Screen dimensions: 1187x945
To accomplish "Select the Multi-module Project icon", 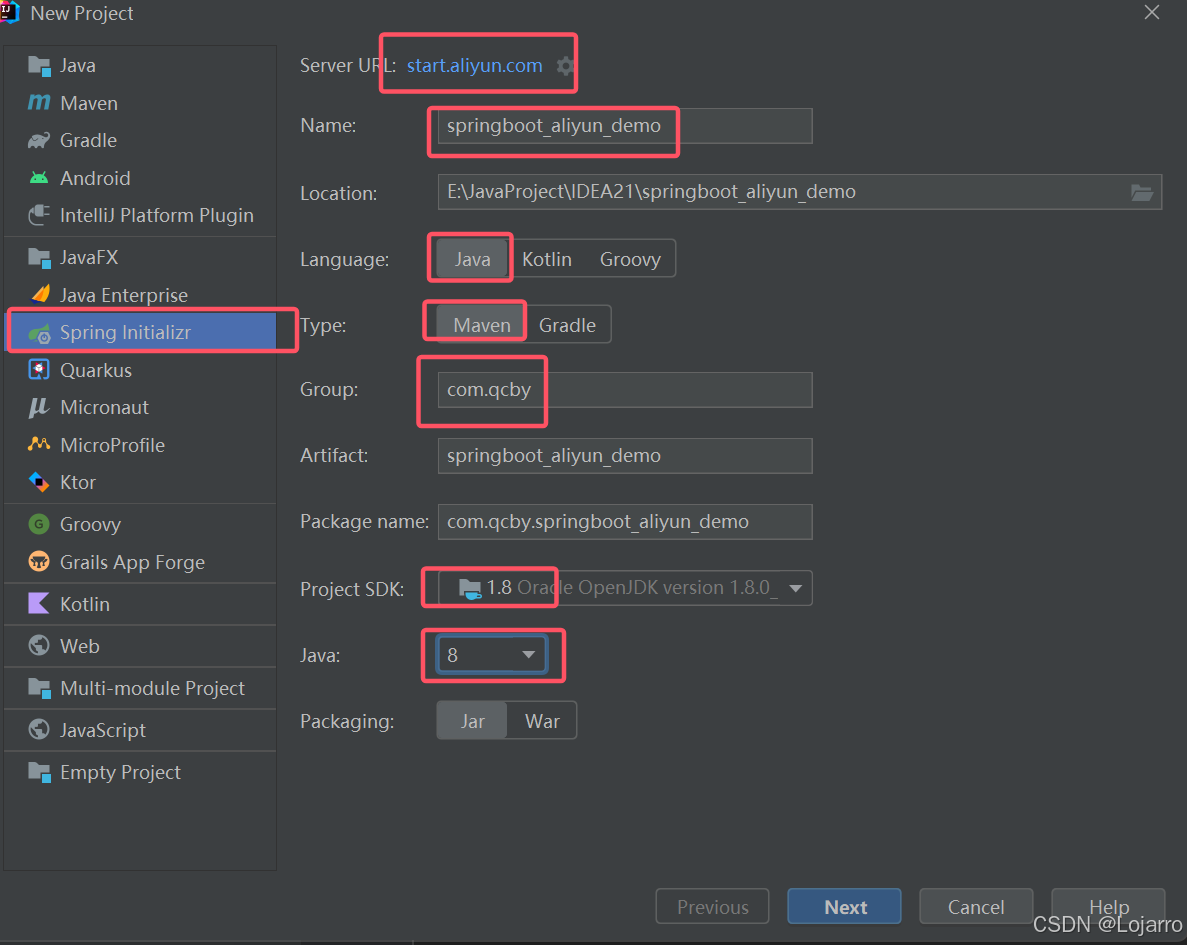I will (x=39, y=688).
